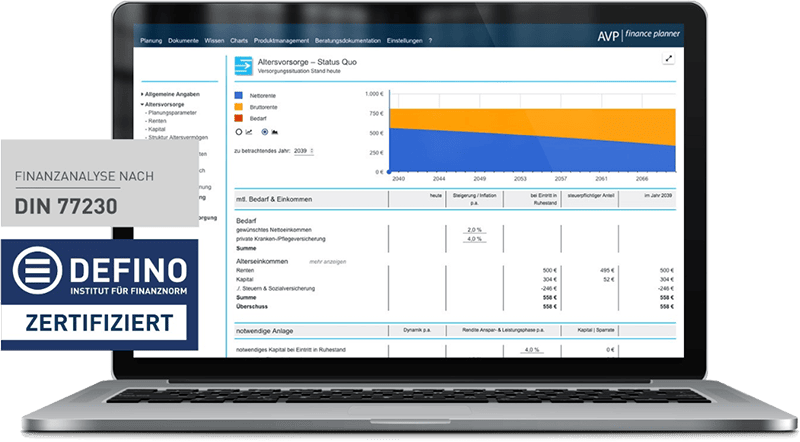Click the AVP finance planner logo
The width and height of the screenshot is (800, 442).
[638, 35]
